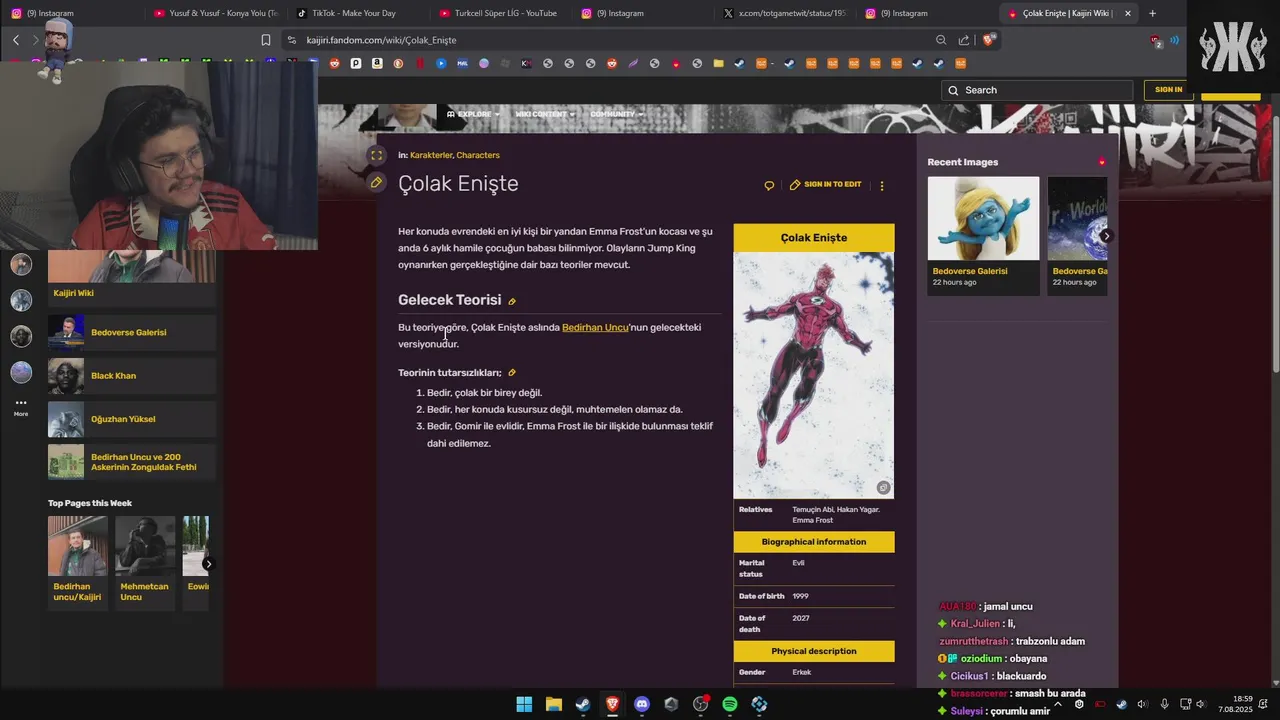Open the Mehmetcan Uncu top page thumbnail
Screen dimensions: 1280x720
(145, 546)
